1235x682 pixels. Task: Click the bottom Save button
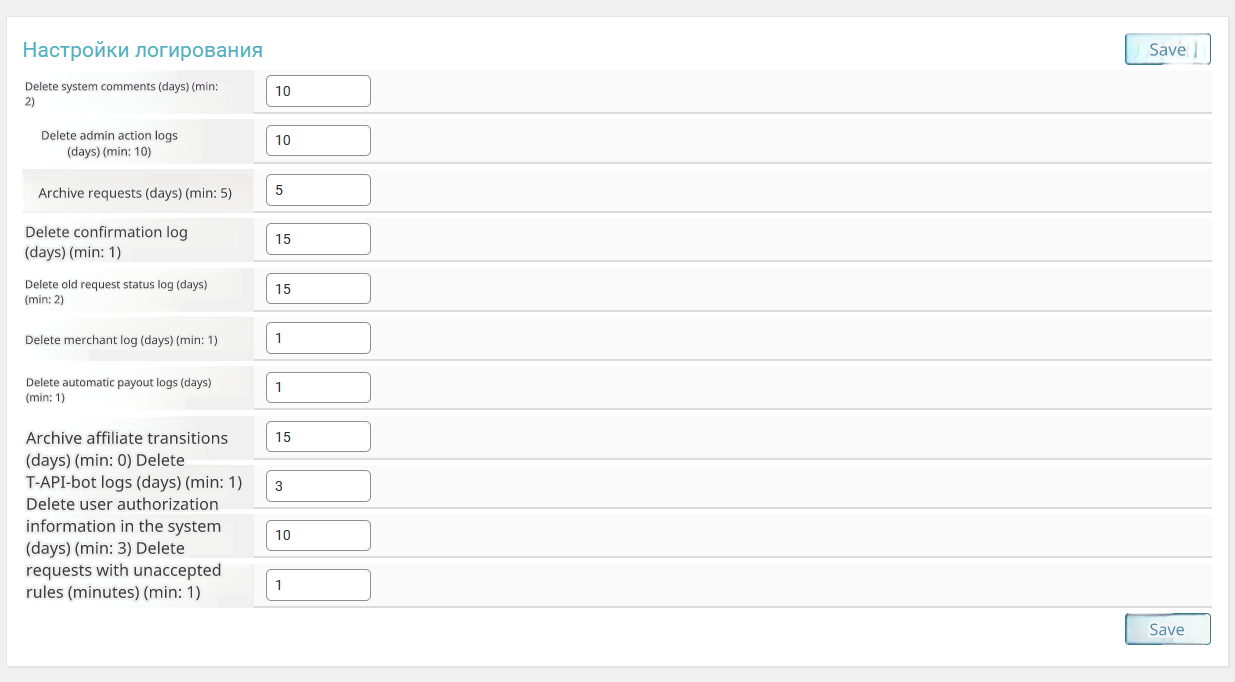(x=1167, y=629)
